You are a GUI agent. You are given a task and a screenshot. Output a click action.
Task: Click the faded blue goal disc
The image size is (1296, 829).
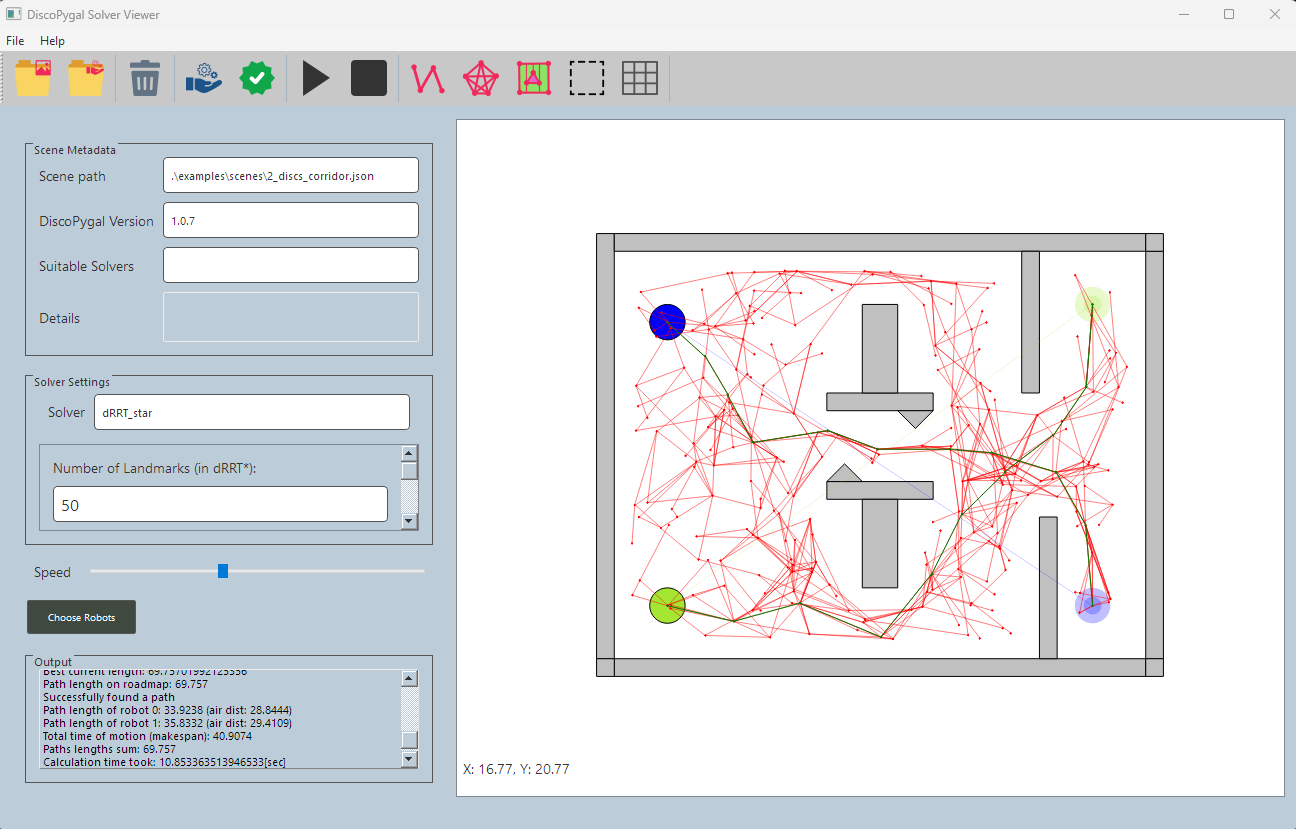pyautogui.click(x=1092, y=605)
